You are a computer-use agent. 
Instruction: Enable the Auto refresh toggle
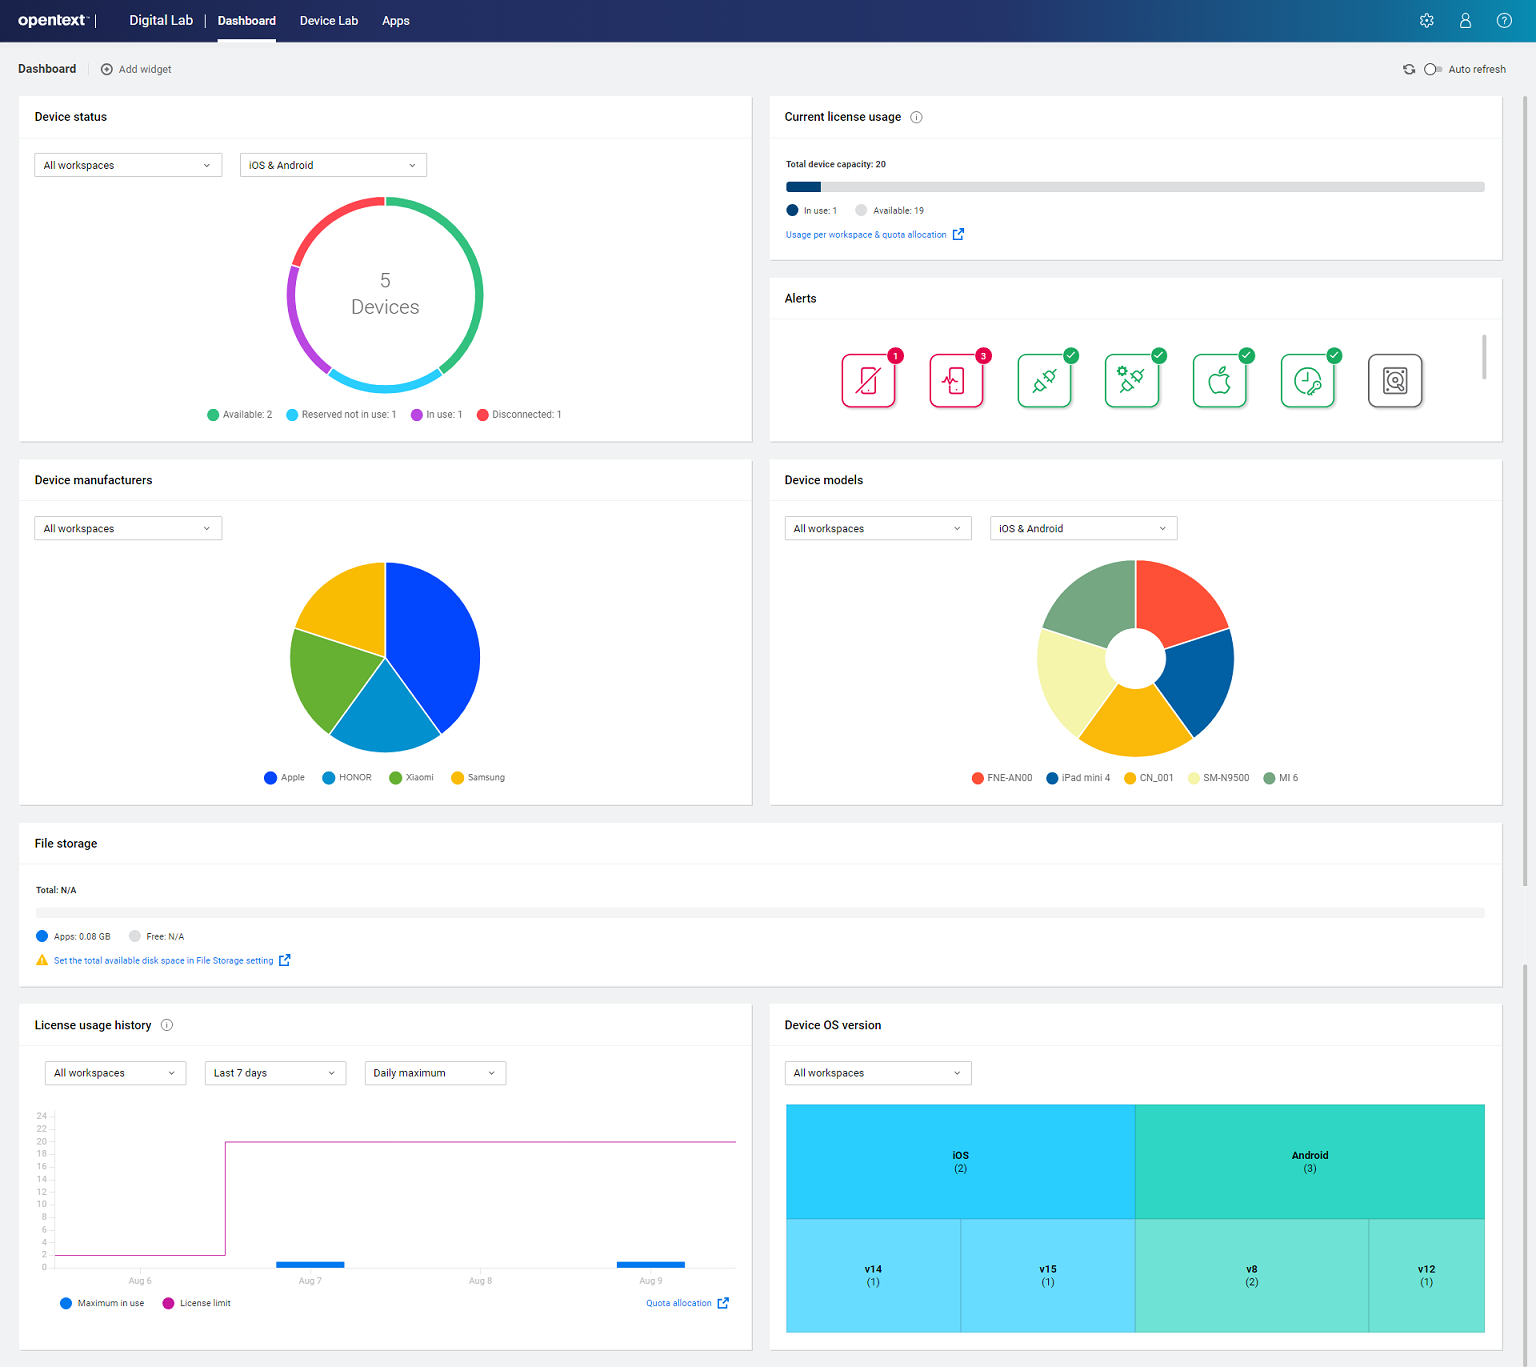pos(1432,69)
